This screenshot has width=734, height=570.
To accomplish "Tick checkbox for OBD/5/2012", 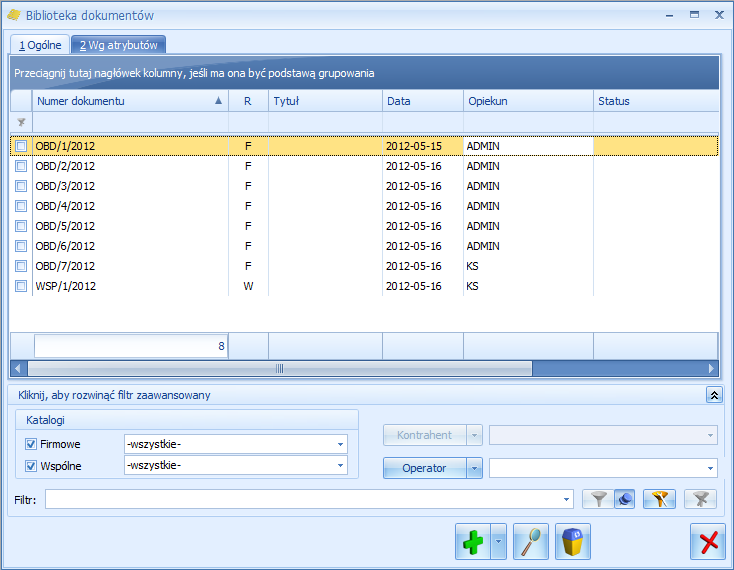I will (x=21, y=226).
